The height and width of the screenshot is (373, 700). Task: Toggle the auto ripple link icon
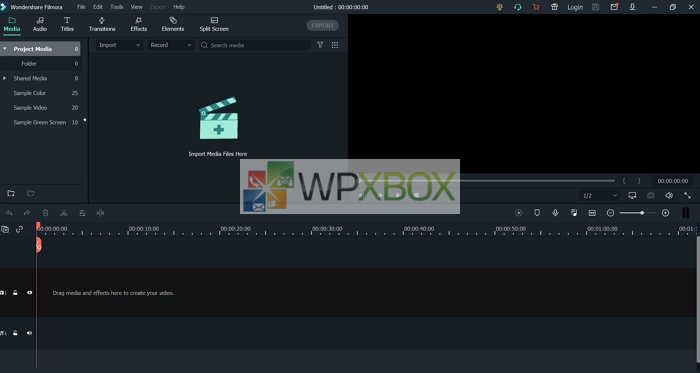(x=19, y=229)
